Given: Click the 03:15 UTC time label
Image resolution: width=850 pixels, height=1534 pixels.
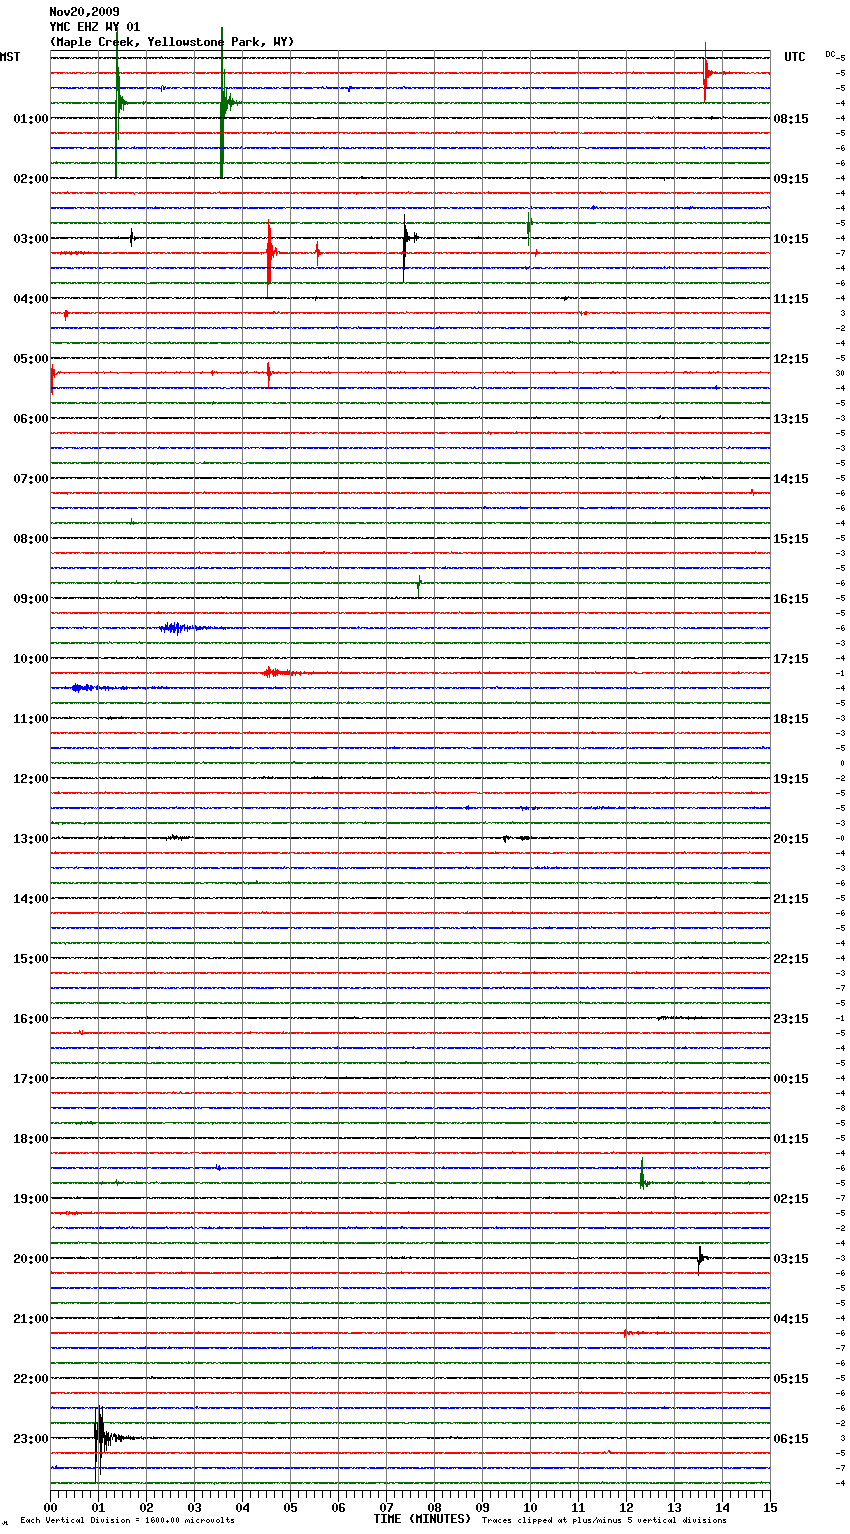Looking at the screenshot, I should pos(791,1259).
